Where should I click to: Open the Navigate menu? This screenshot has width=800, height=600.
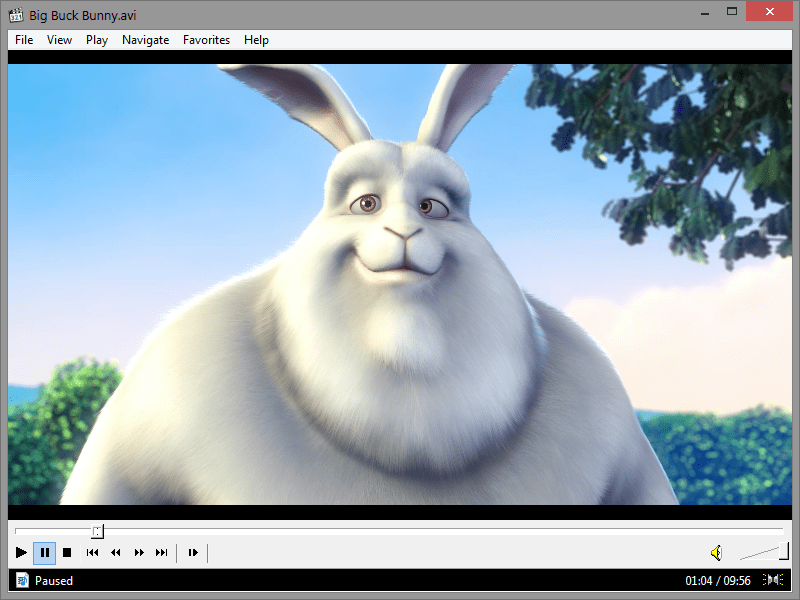pyautogui.click(x=145, y=40)
